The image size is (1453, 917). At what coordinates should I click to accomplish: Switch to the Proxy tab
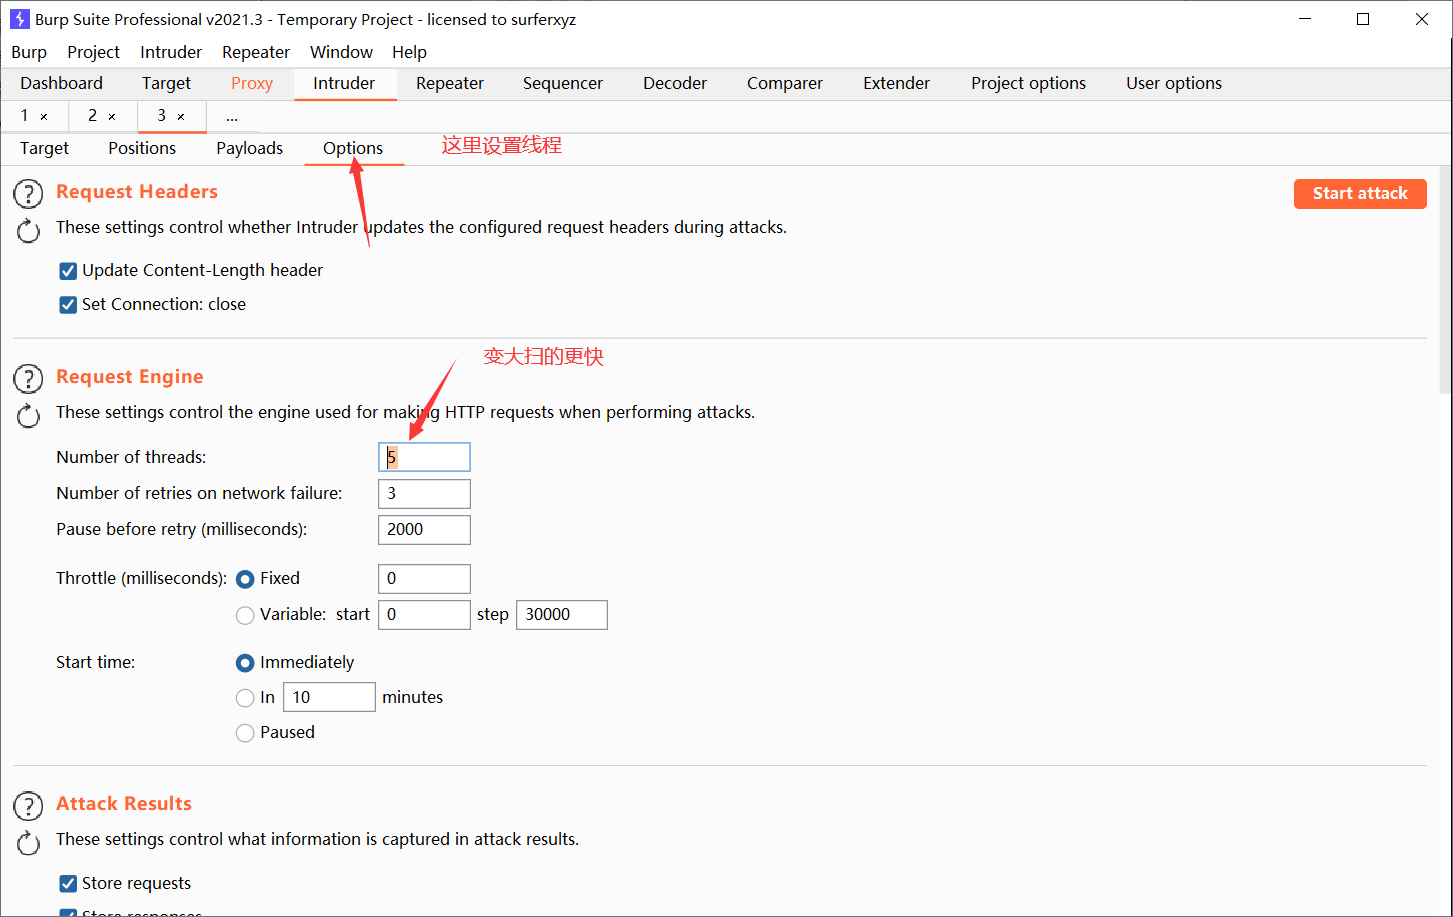(x=252, y=84)
